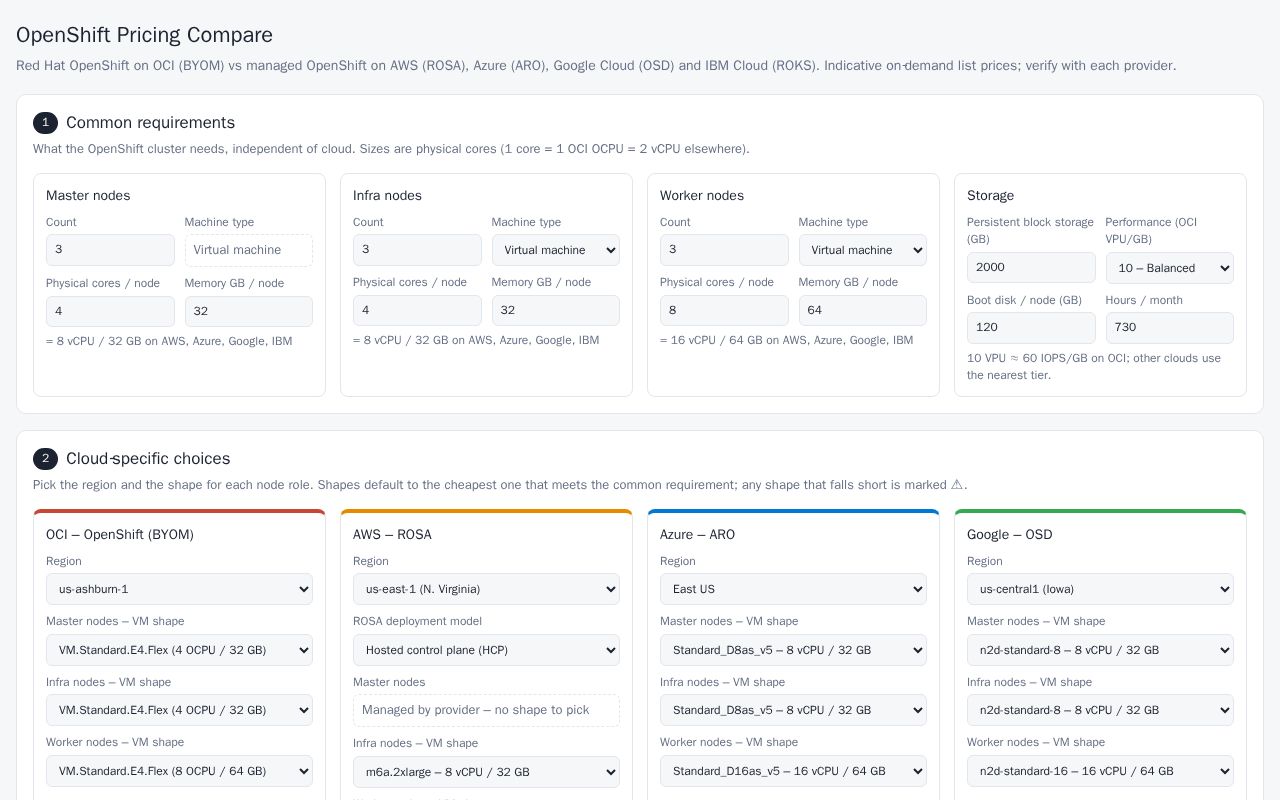Click the Master nodes read-only Machine type box
This screenshot has width=1280, height=800.
[249, 250]
